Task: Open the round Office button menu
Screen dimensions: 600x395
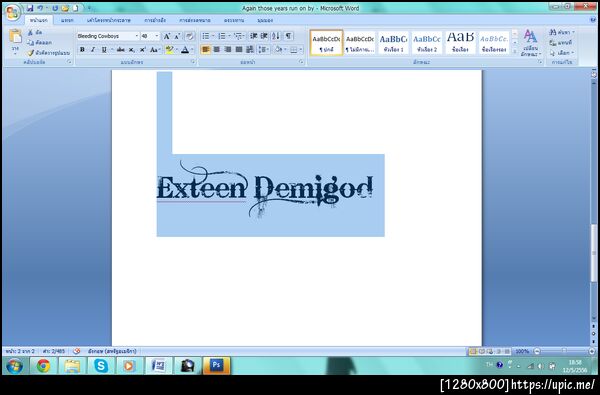Action: click(x=12, y=12)
